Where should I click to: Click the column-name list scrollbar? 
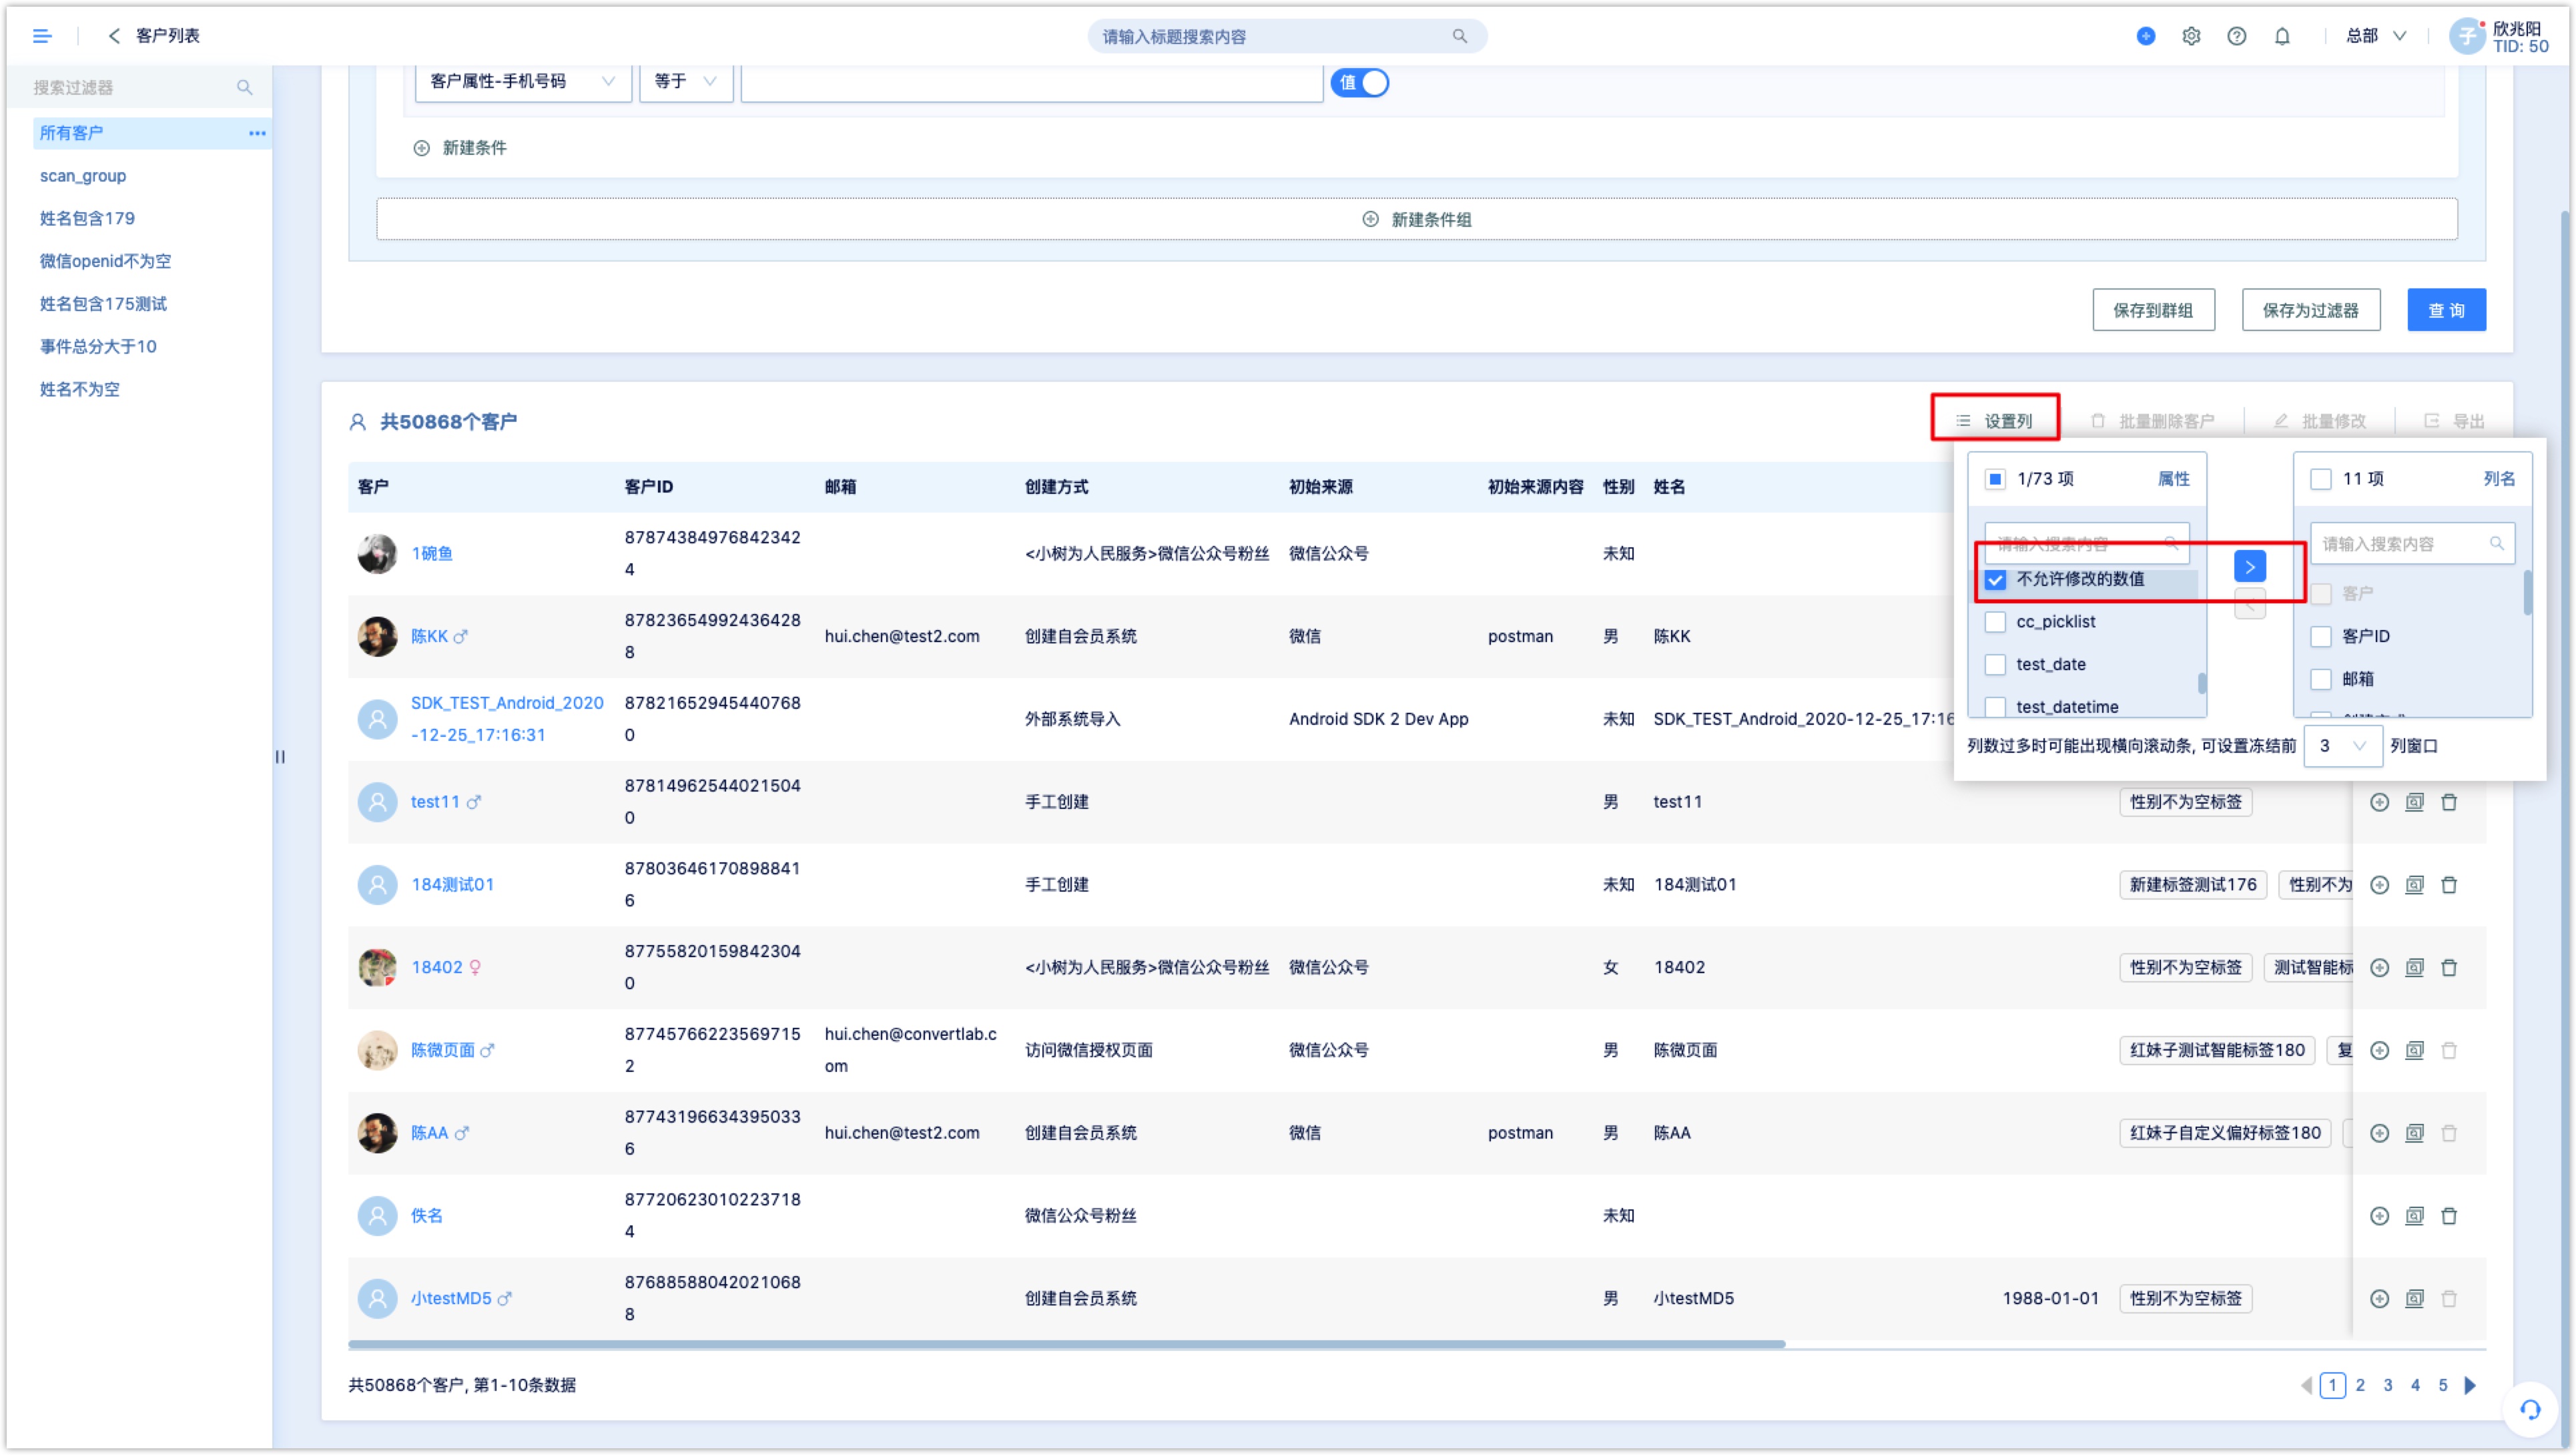pyautogui.click(x=2528, y=592)
